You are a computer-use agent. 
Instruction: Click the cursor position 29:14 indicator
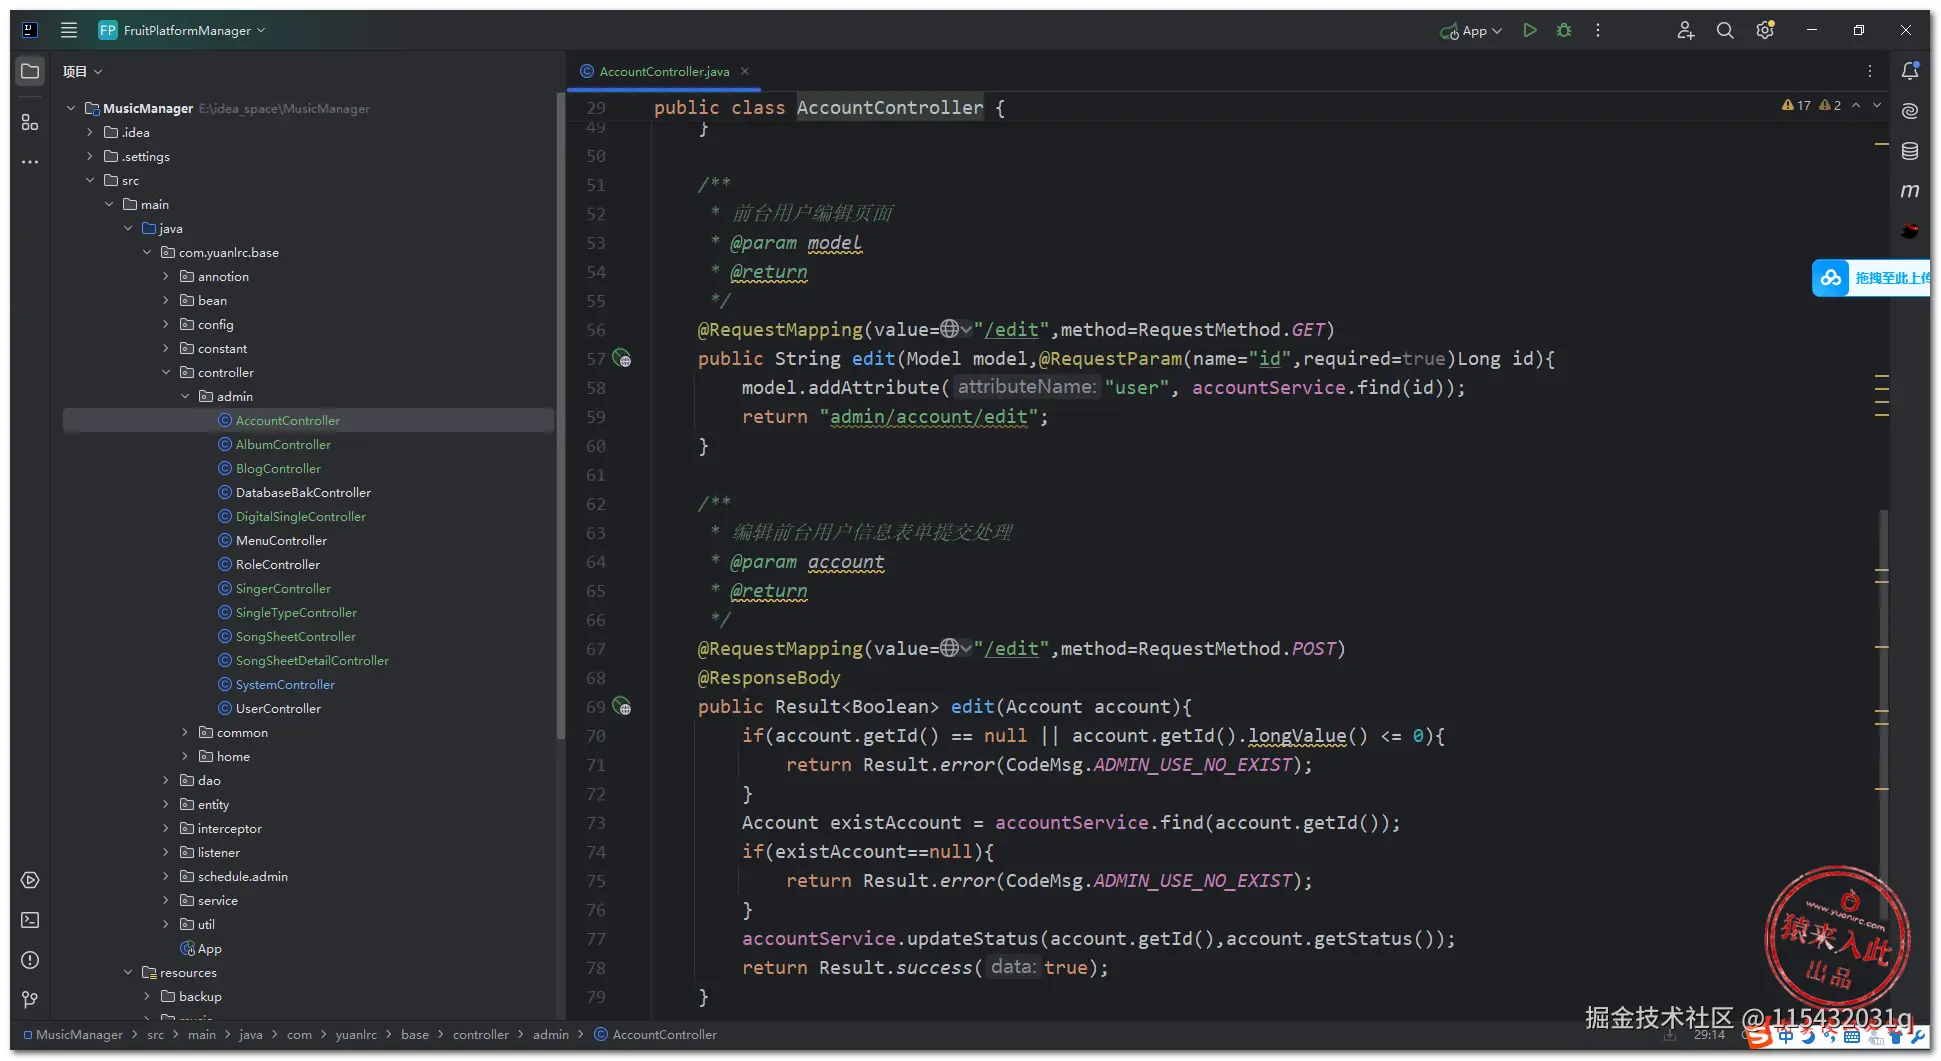tap(1709, 1035)
